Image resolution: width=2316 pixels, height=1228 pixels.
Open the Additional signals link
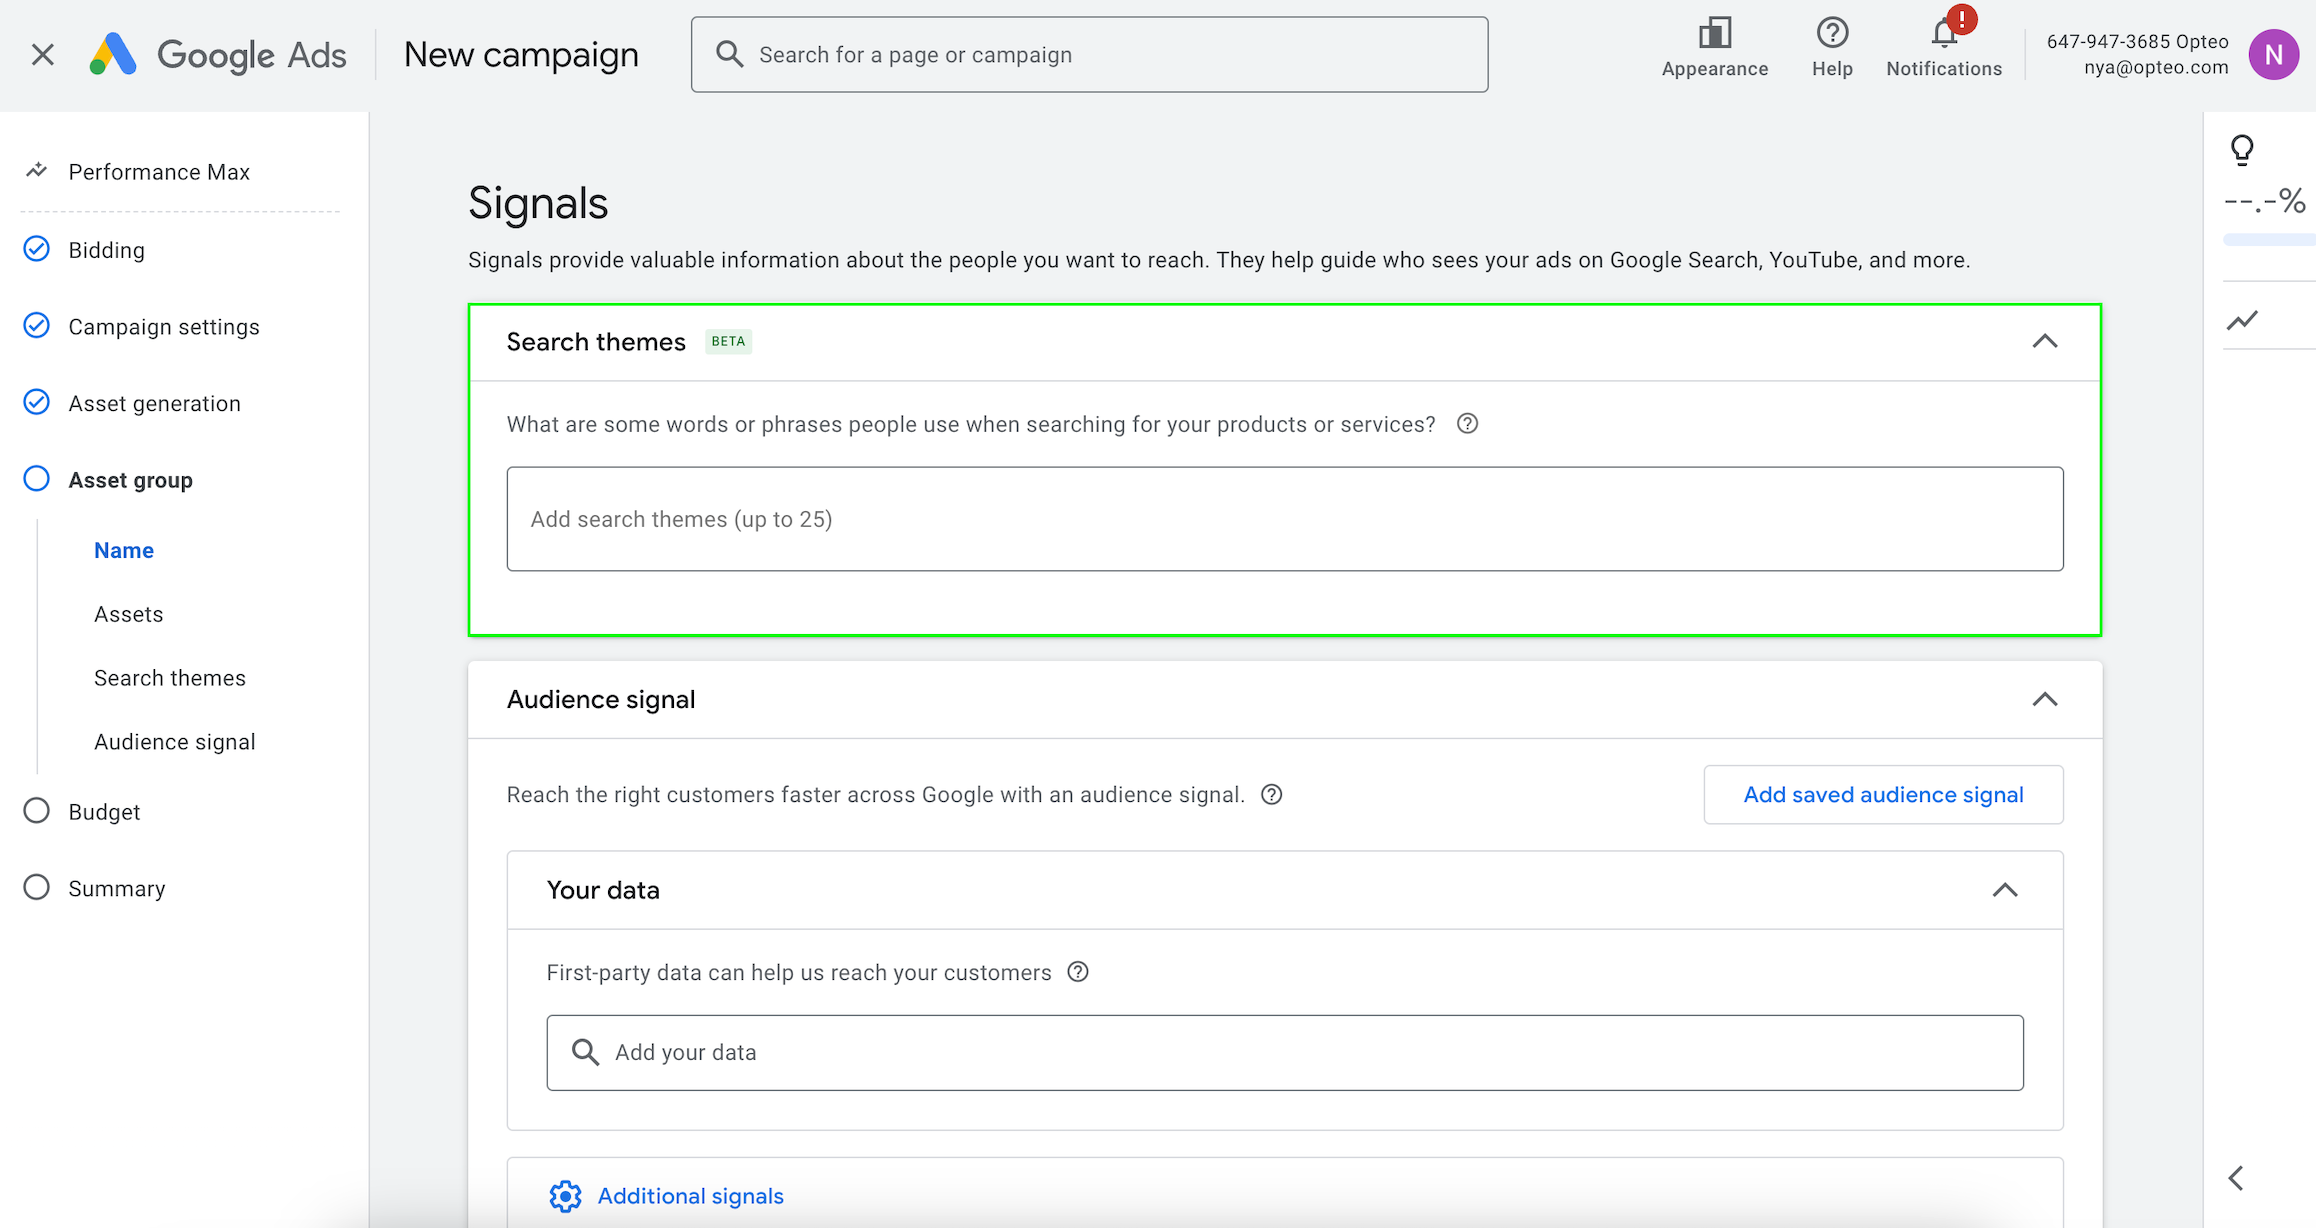point(690,1196)
